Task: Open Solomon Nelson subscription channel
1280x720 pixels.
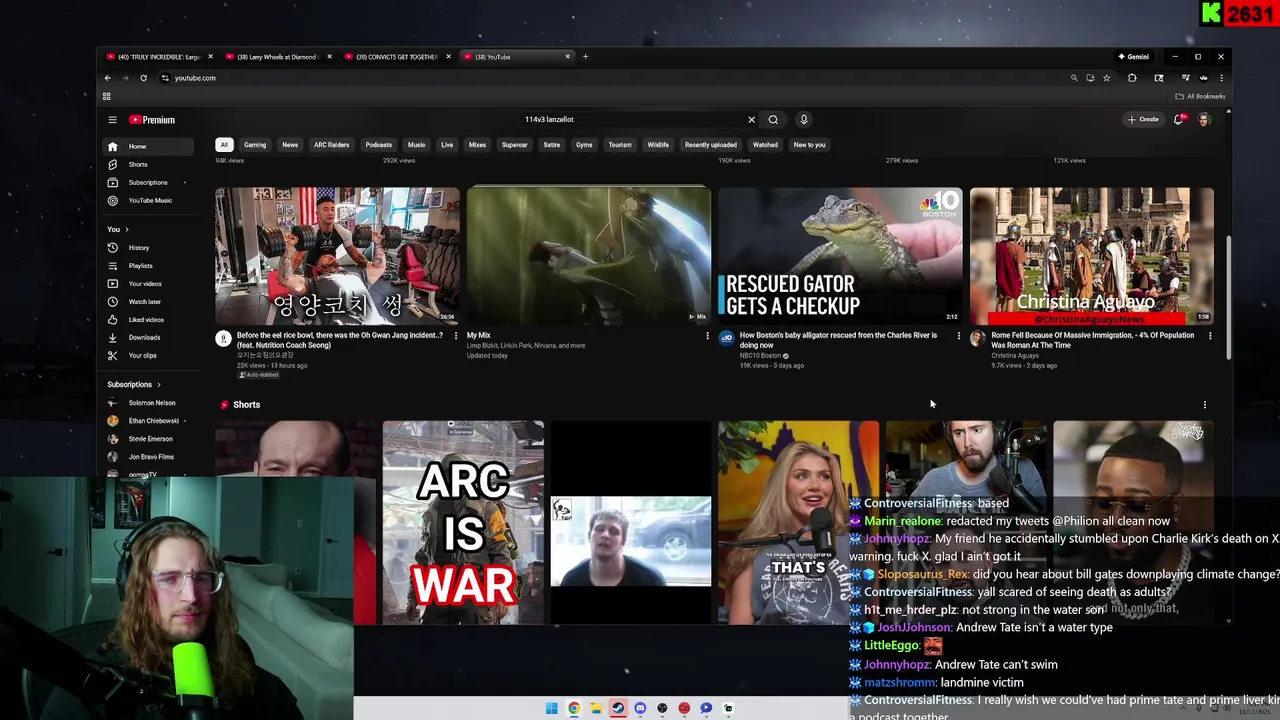Action: pyautogui.click(x=148, y=403)
